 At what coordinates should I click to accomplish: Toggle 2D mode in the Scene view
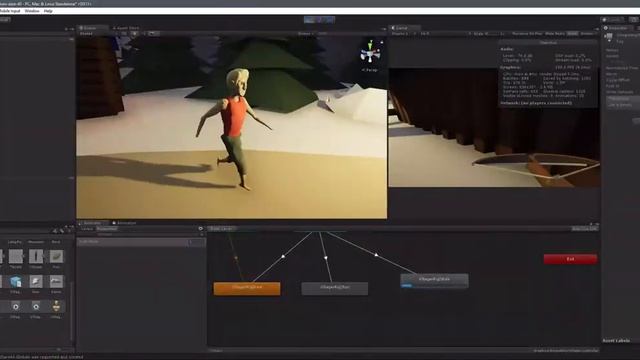pos(124,33)
